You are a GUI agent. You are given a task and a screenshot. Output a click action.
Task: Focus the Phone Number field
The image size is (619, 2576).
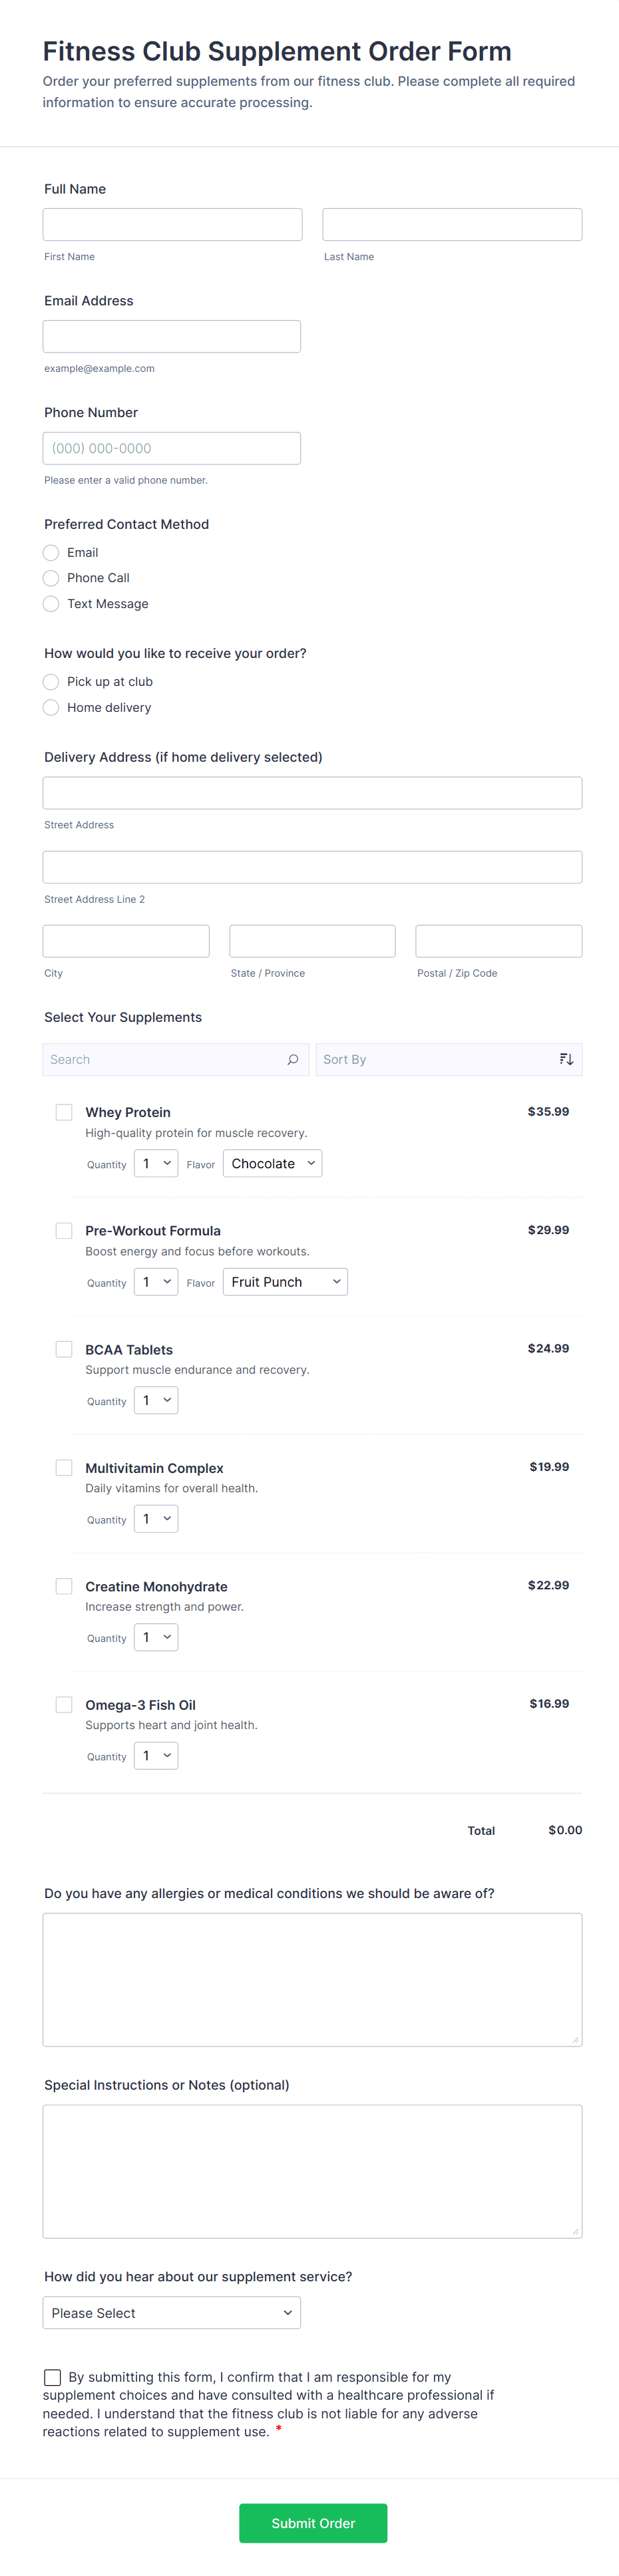pos(172,449)
